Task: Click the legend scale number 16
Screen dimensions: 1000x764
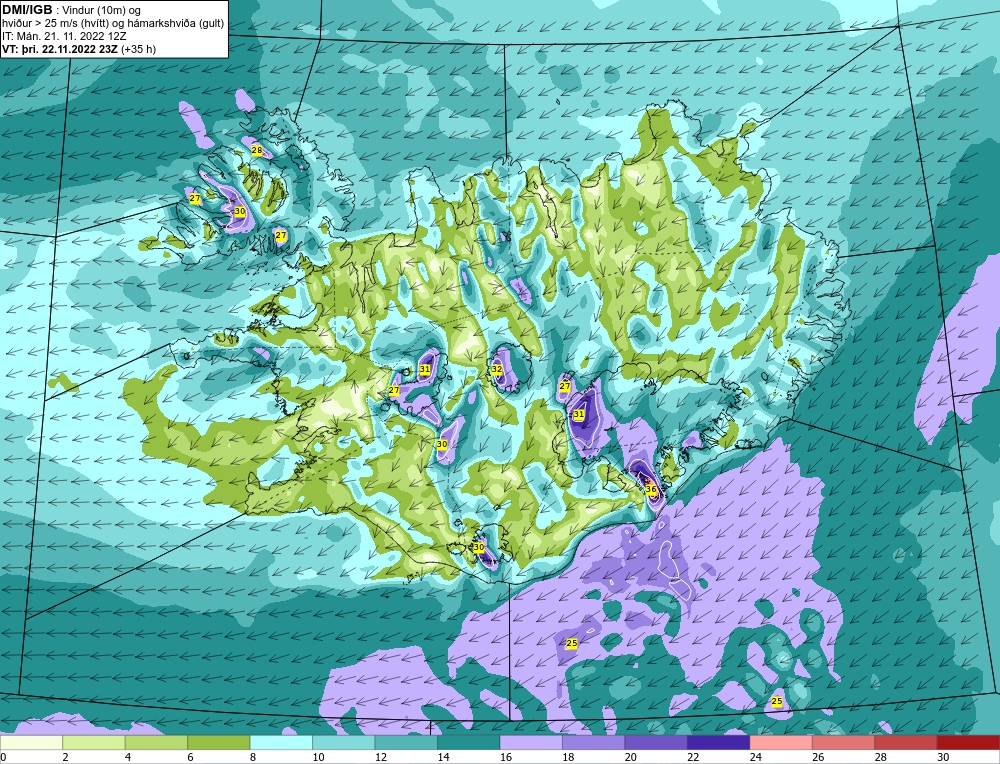Action: [506, 757]
